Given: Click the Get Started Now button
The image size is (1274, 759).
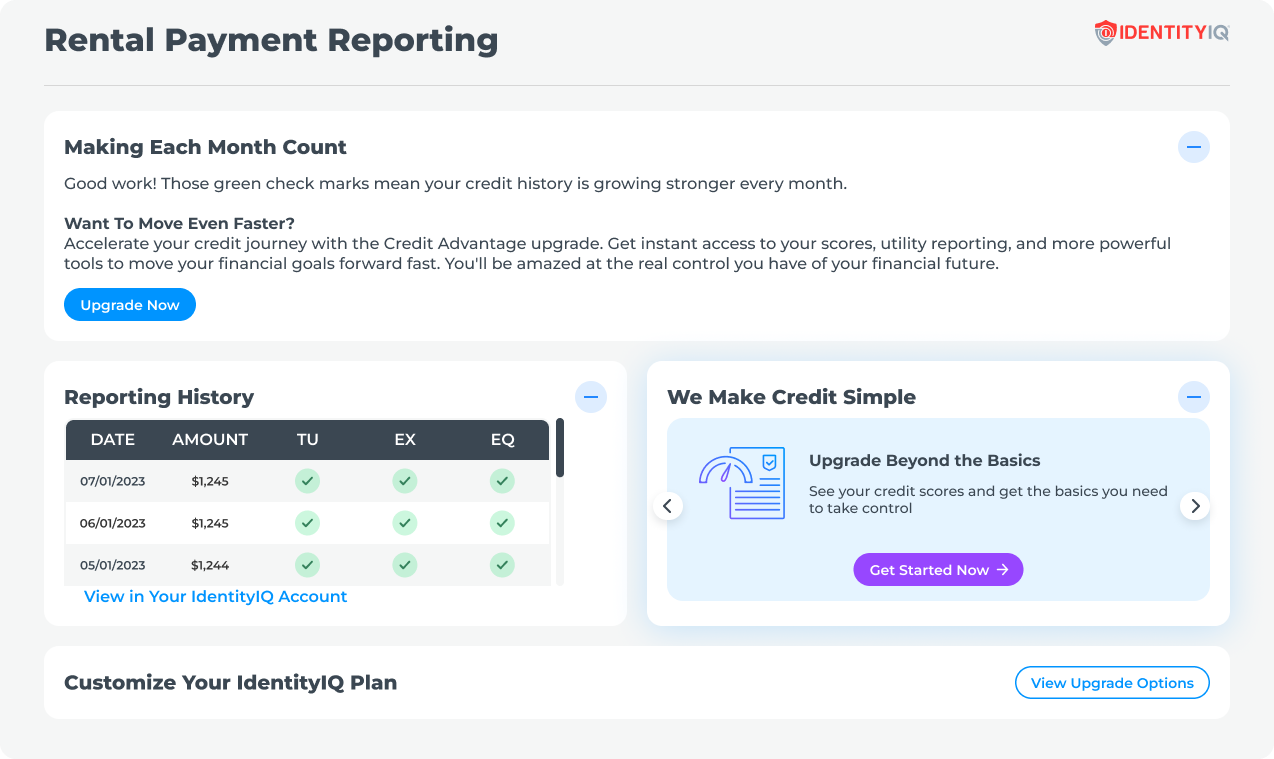Looking at the screenshot, I should (938, 569).
